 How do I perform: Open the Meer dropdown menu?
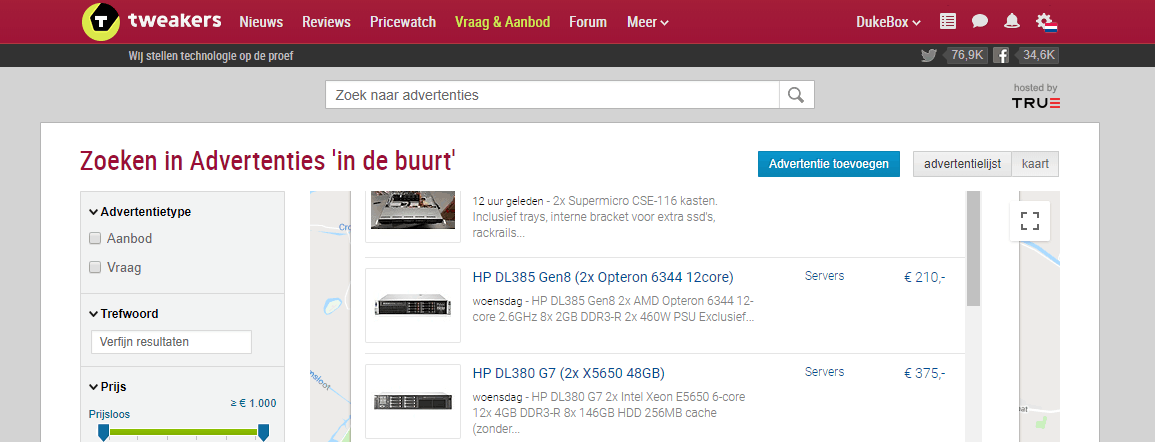click(647, 22)
